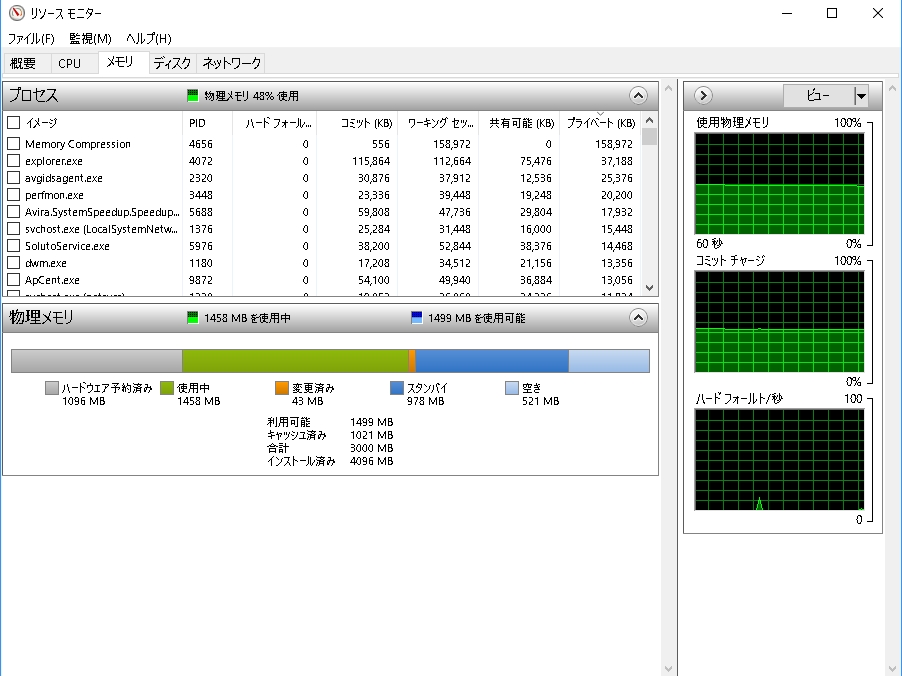The width and height of the screenshot is (902, 676).
Task: Click PID value 3448 for perfmon.exe
Action: pos(200,195)
